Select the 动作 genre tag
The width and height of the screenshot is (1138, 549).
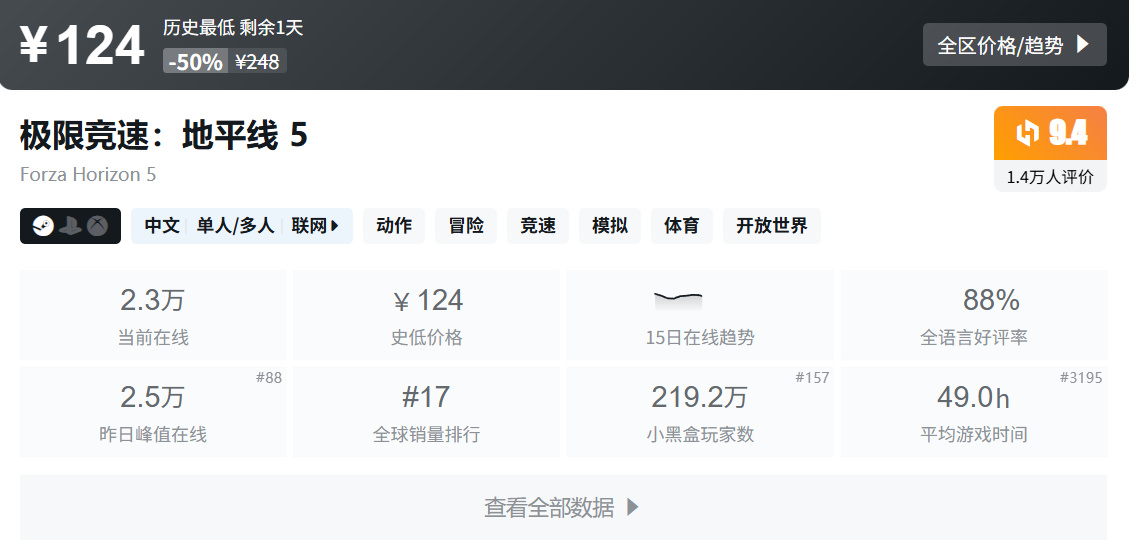(394, 226)
